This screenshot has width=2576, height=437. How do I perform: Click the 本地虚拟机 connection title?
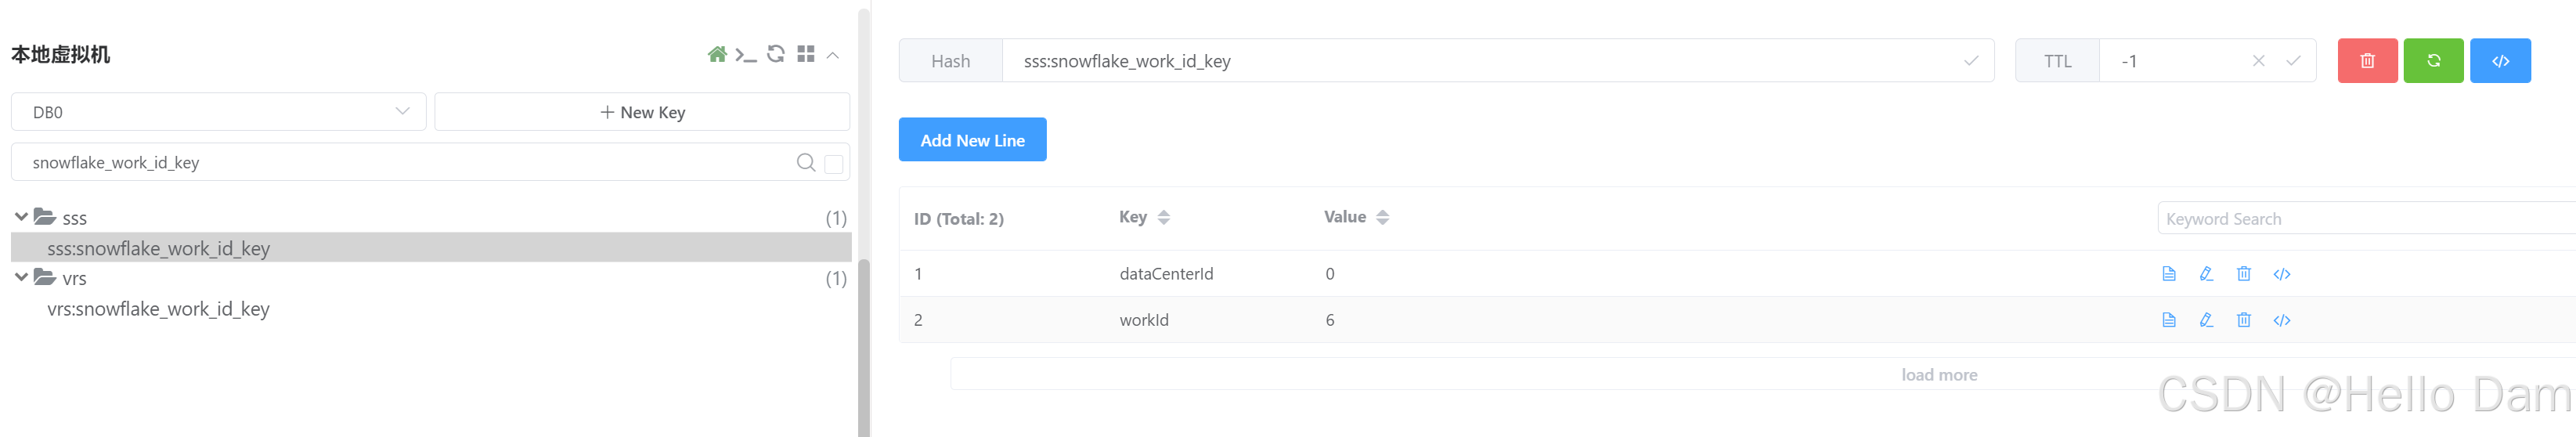[x=60, y=54]
